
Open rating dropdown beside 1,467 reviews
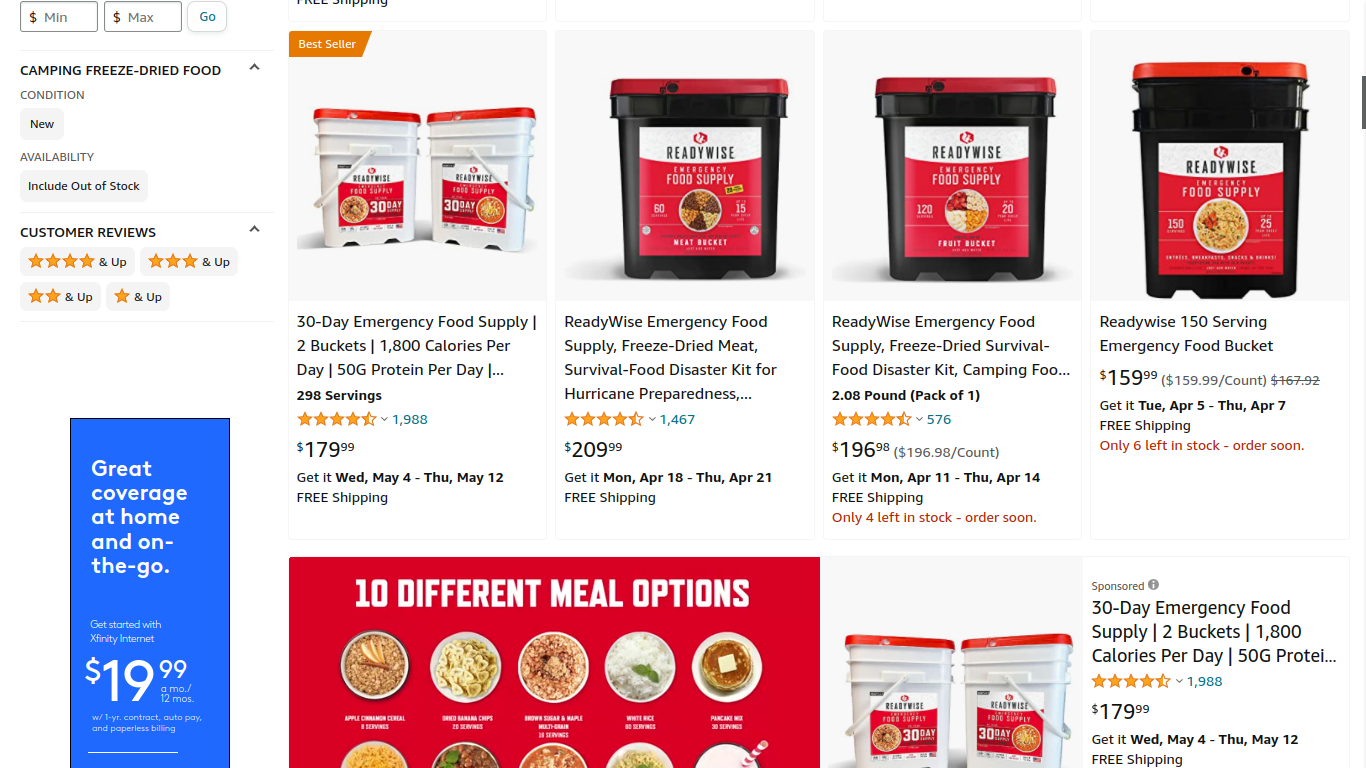[x=652, y=420]
